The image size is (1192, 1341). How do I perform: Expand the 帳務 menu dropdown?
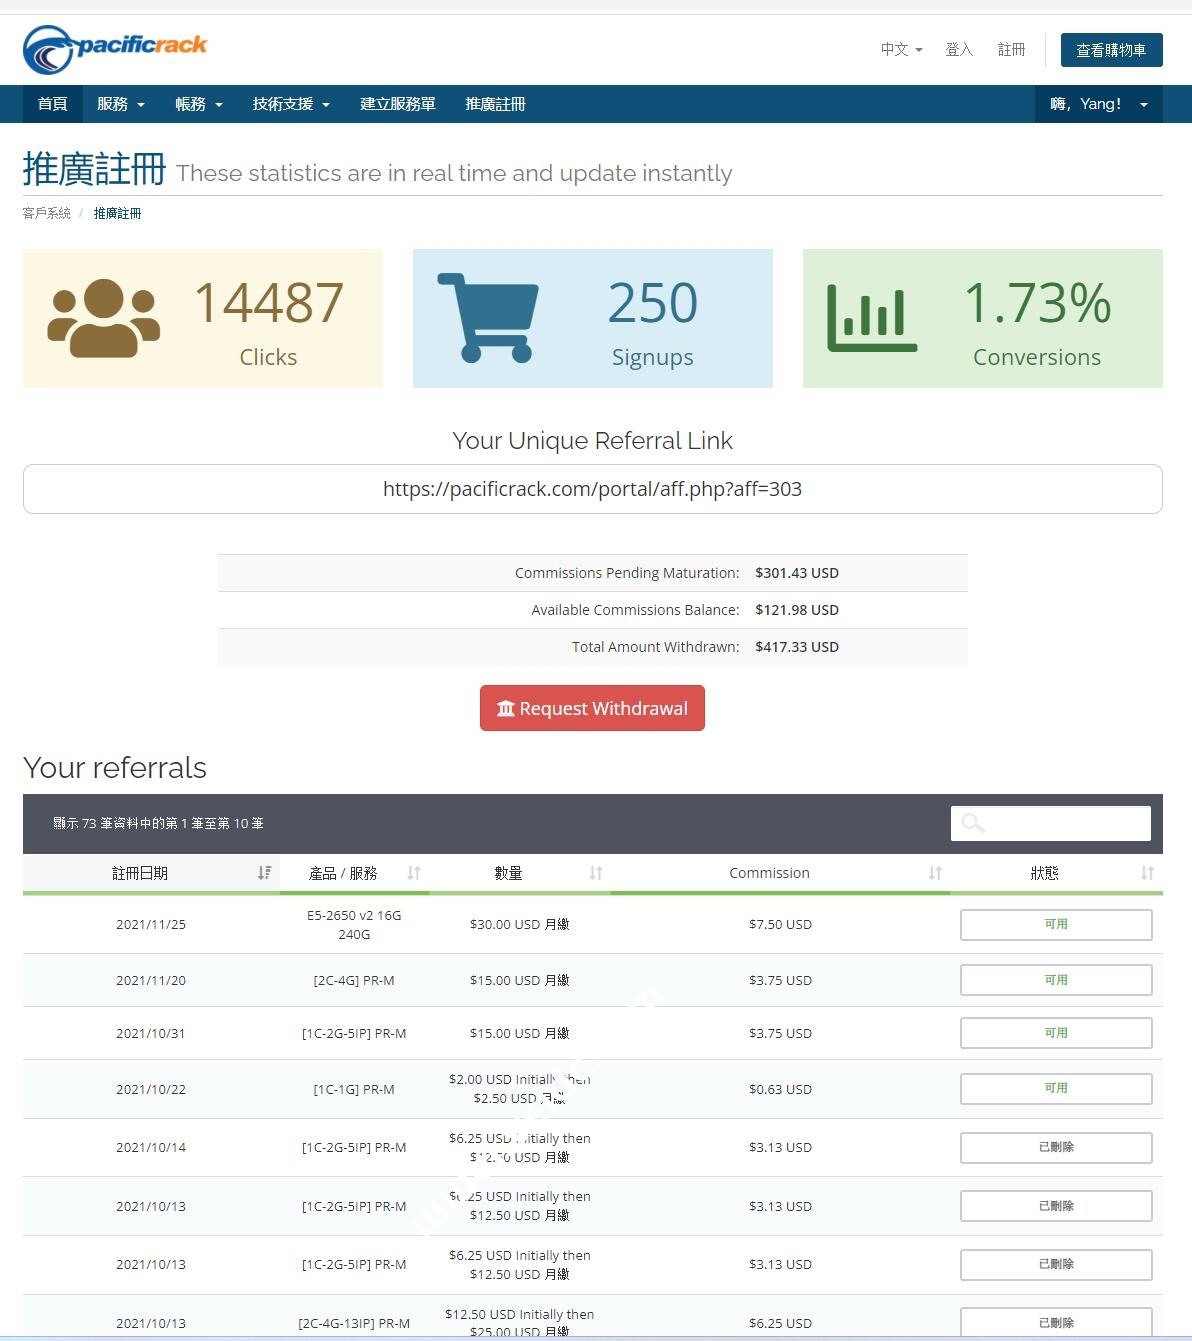(x=198, y=104)
